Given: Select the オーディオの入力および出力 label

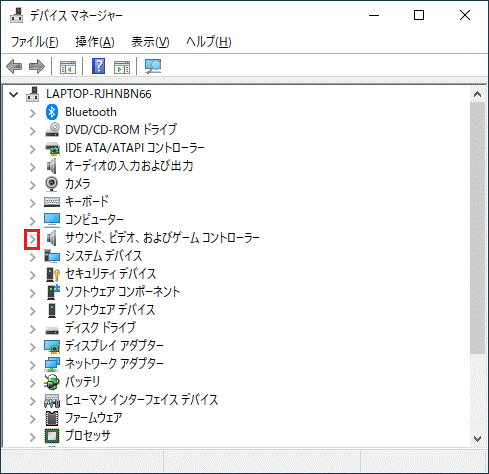Looking at the screenshot, I should coord(129,166).
